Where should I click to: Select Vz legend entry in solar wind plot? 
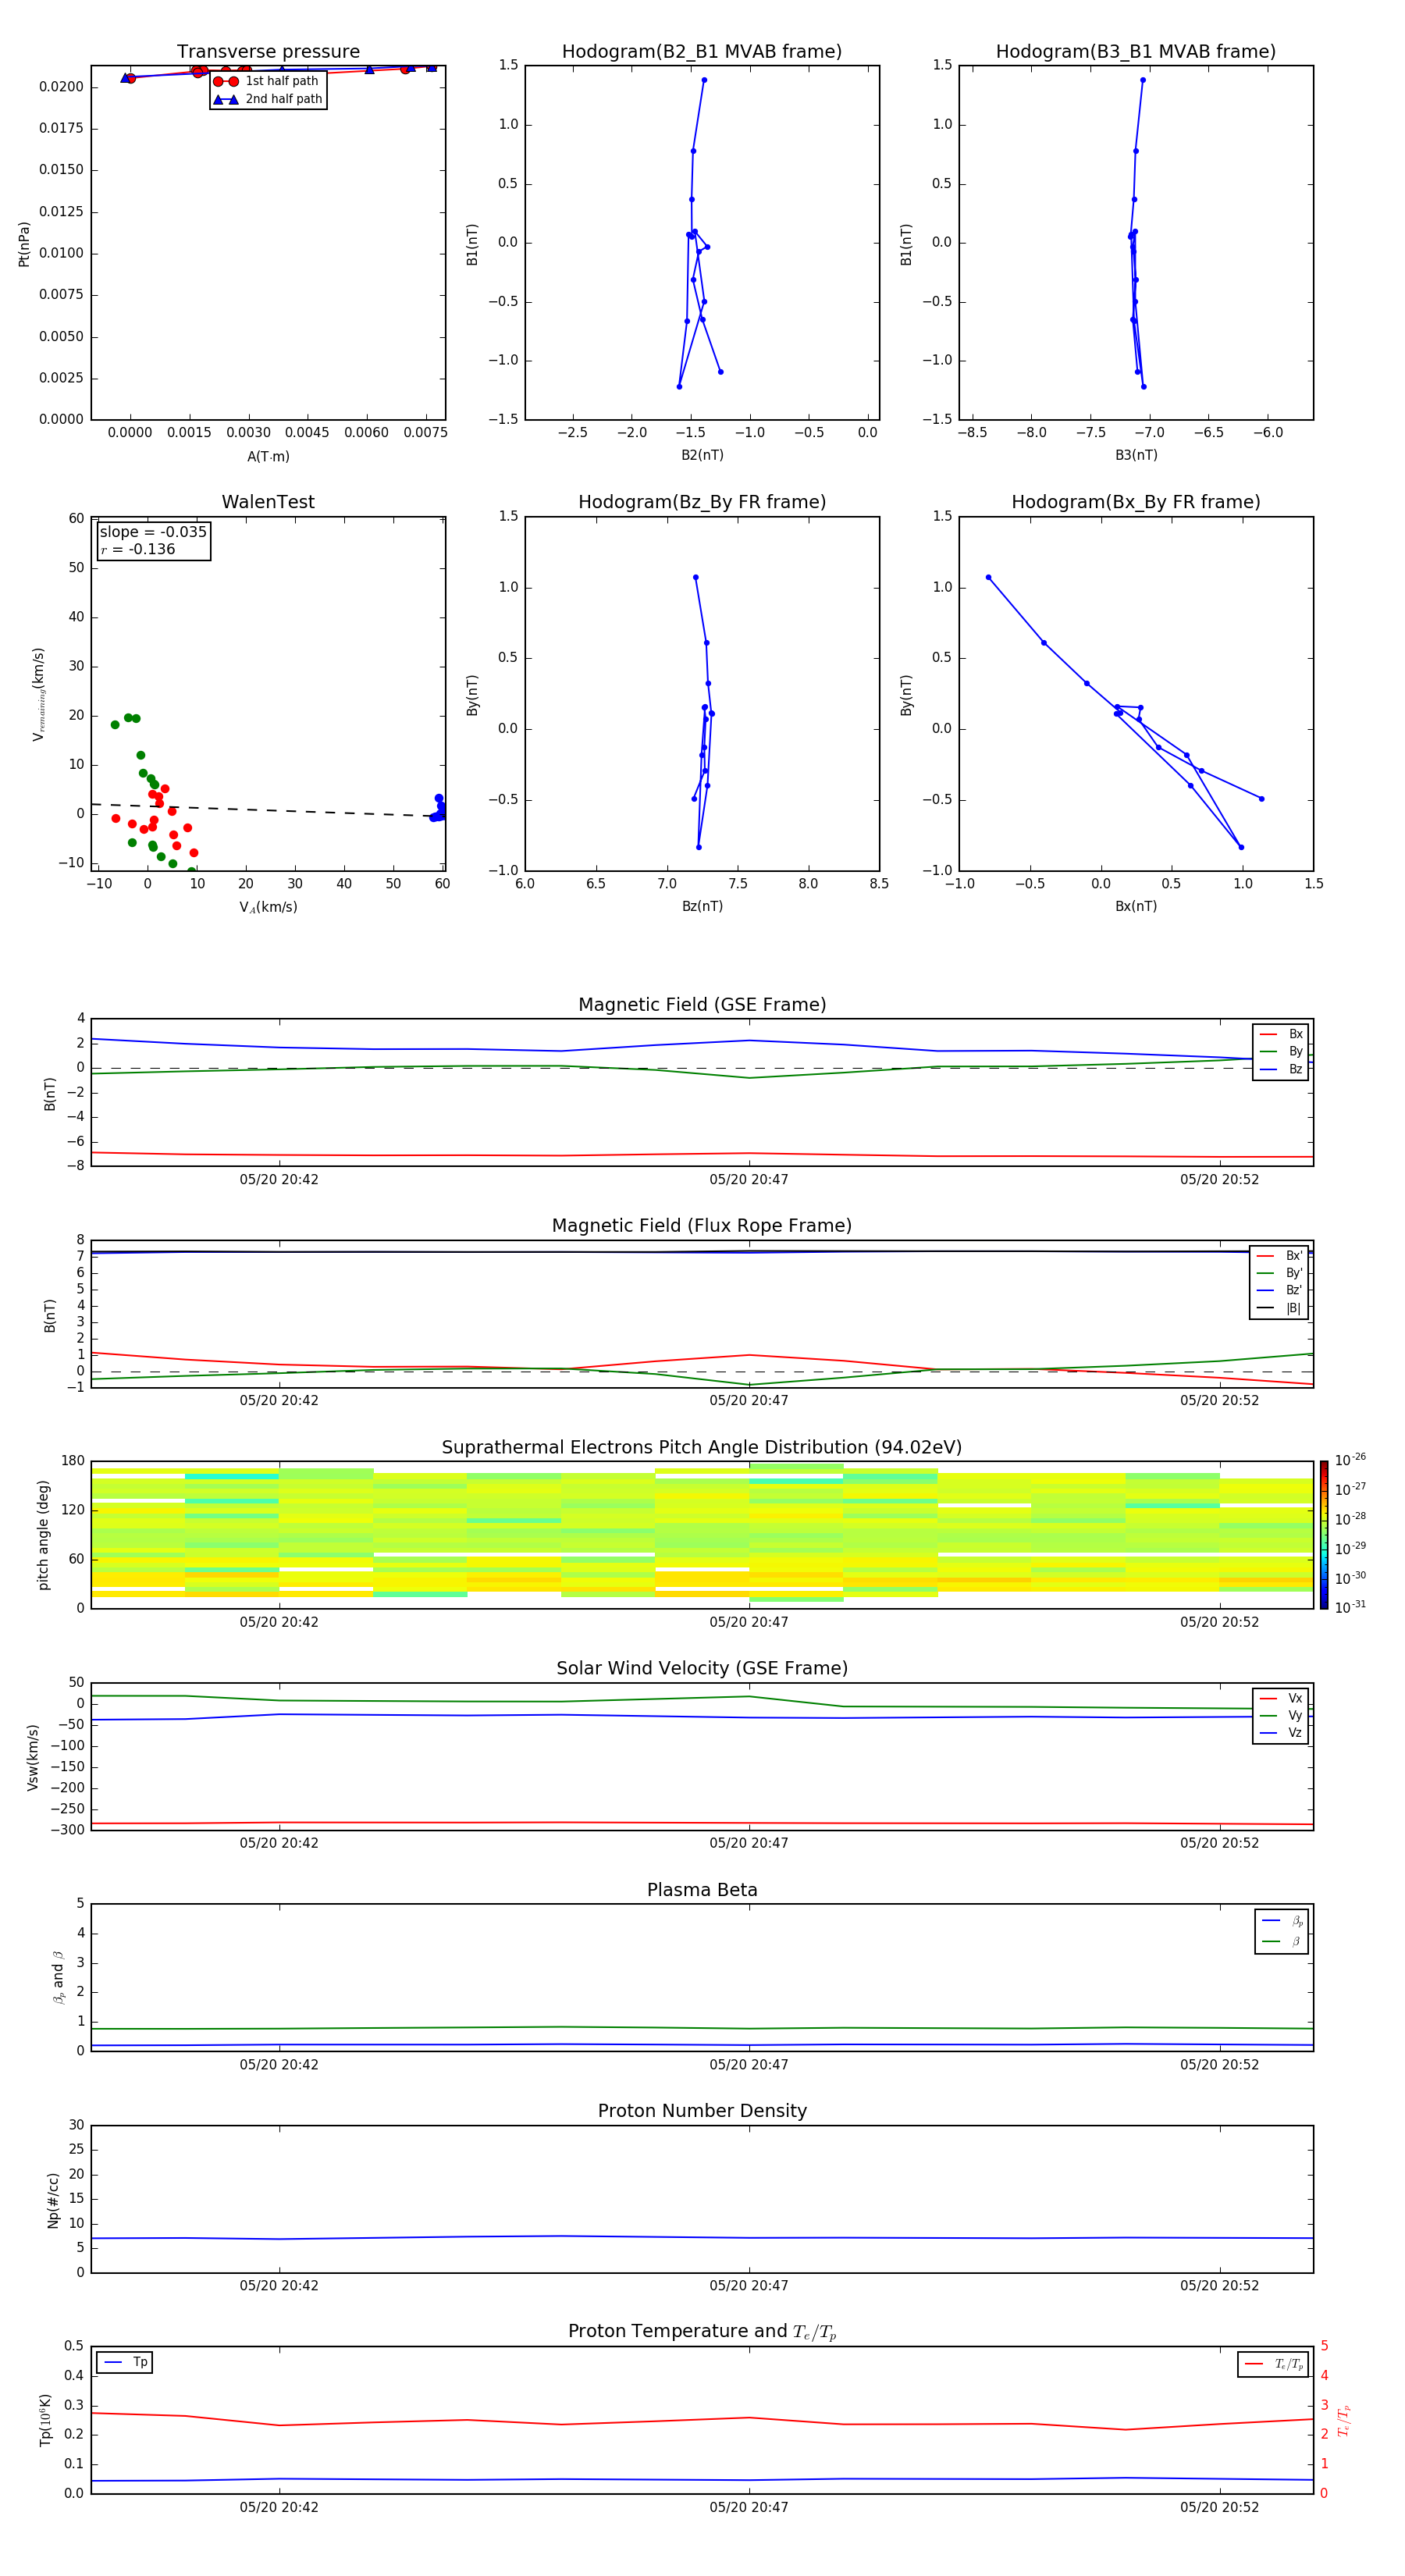1281,1732
